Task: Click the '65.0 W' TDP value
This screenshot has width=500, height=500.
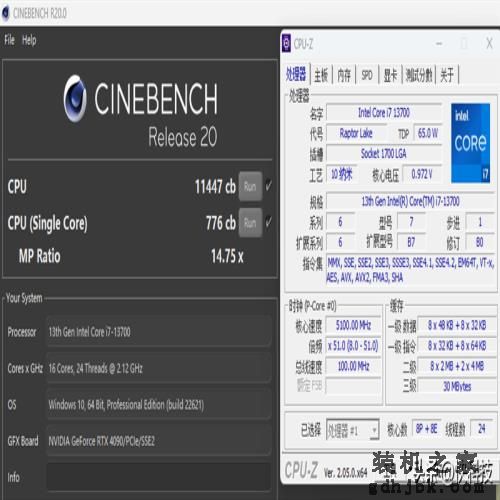Action: pyautogui.click(x=428, y=133)
